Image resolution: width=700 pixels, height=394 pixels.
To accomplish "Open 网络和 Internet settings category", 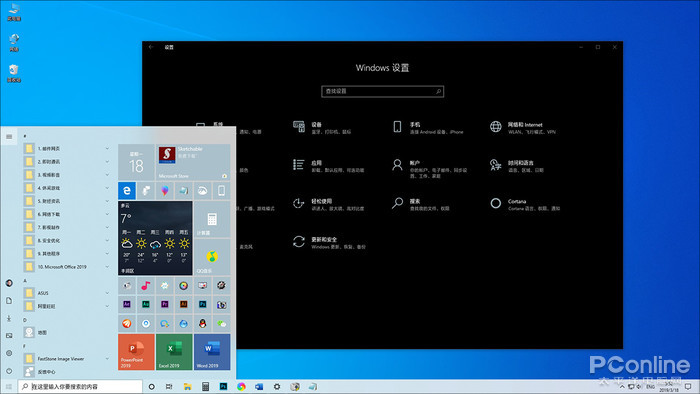I will coord(523,128).
